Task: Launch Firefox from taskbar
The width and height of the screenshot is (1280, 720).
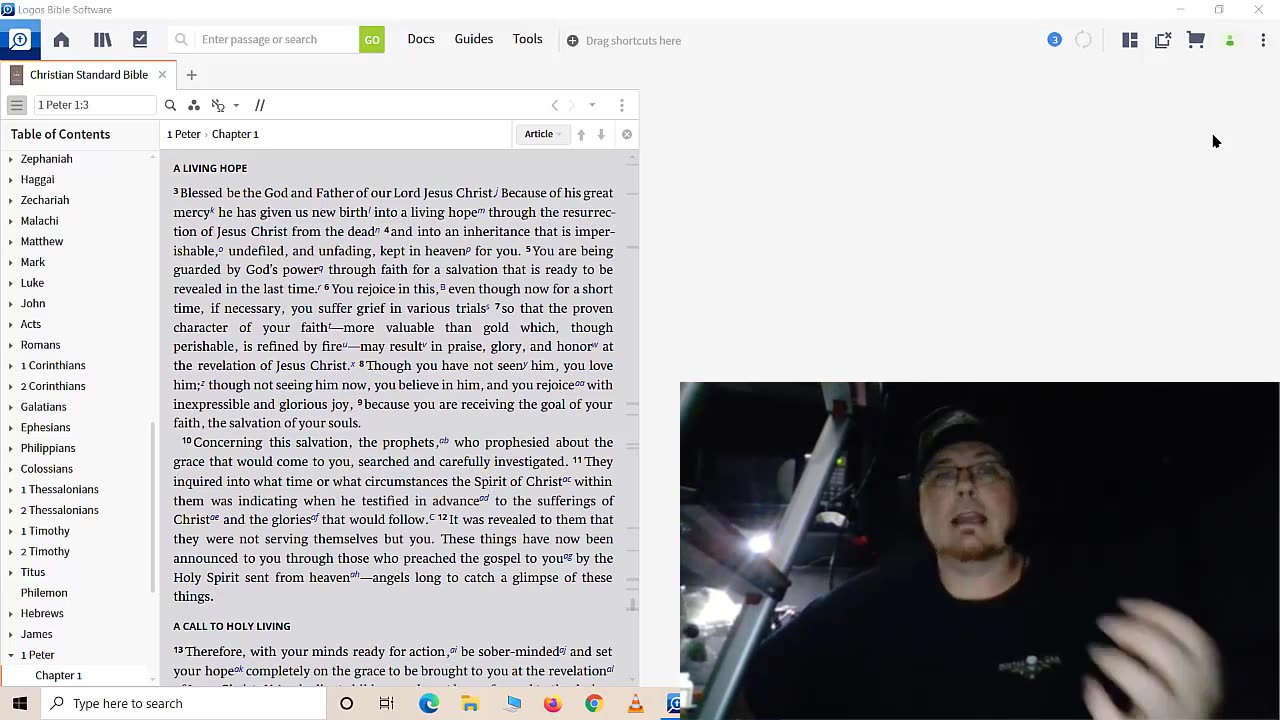Action: (x=553, y=704)
